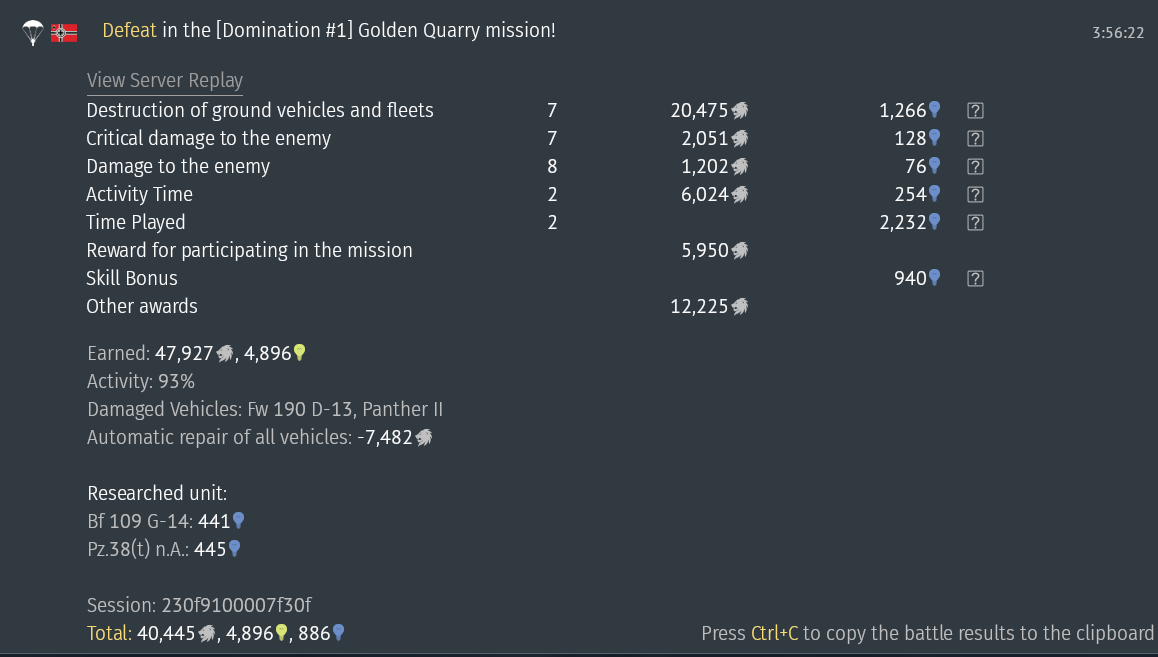
Task: Open help icon for Destruction of ground vehicles
Action: (x=975, y=111)
